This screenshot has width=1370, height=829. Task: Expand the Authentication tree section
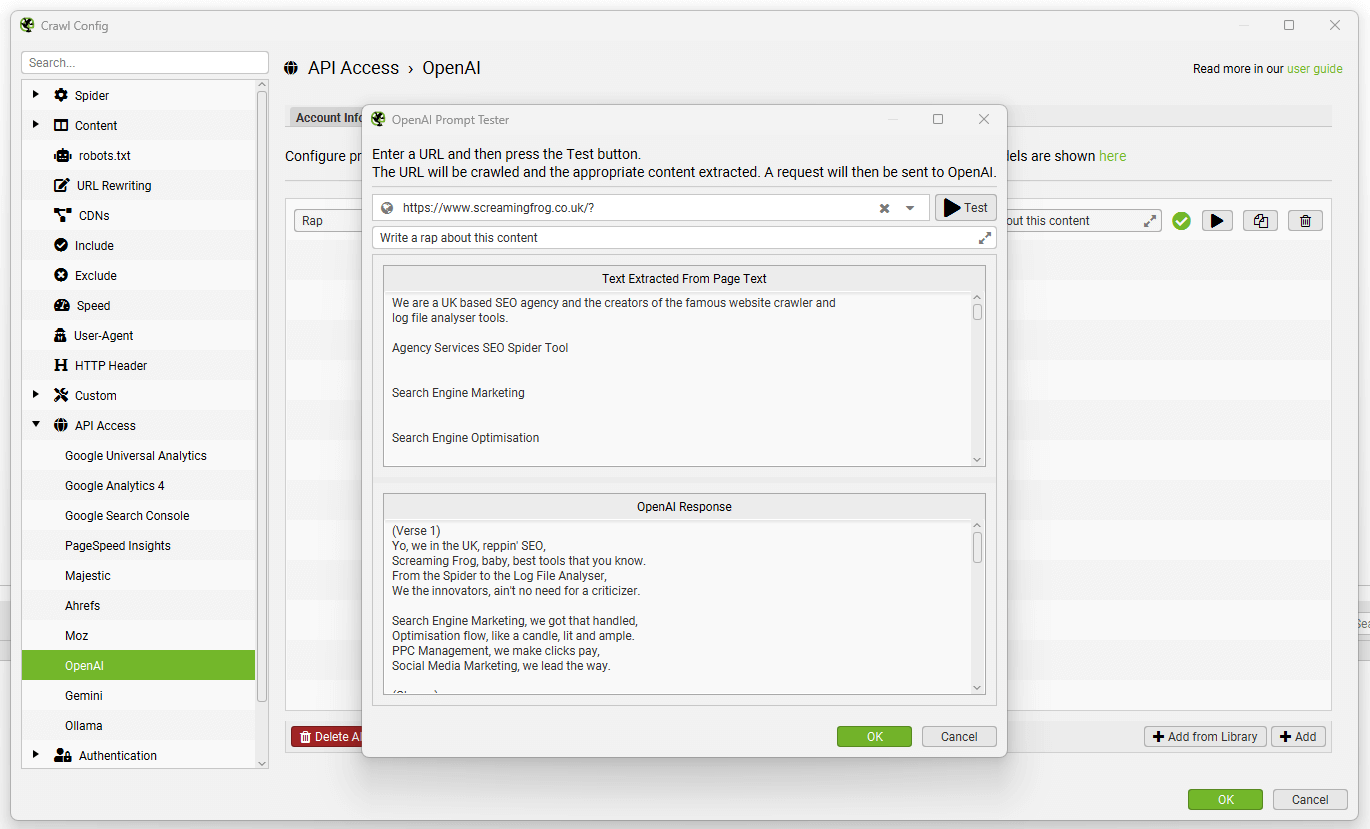[x=36, y=755]
